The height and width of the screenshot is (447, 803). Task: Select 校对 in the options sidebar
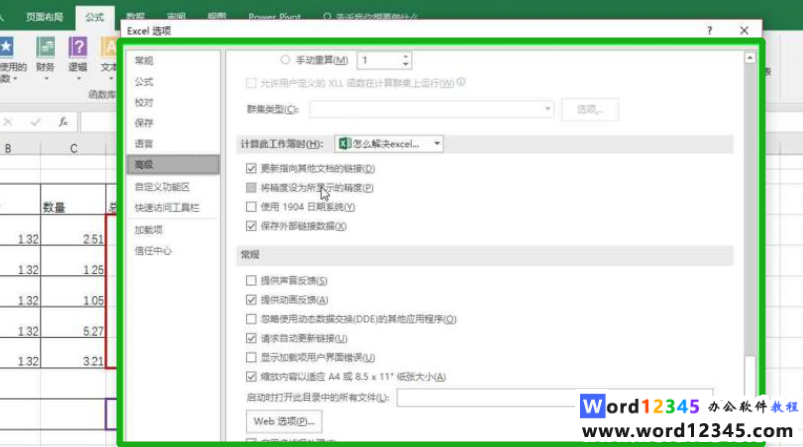click(x=144, y=102)
